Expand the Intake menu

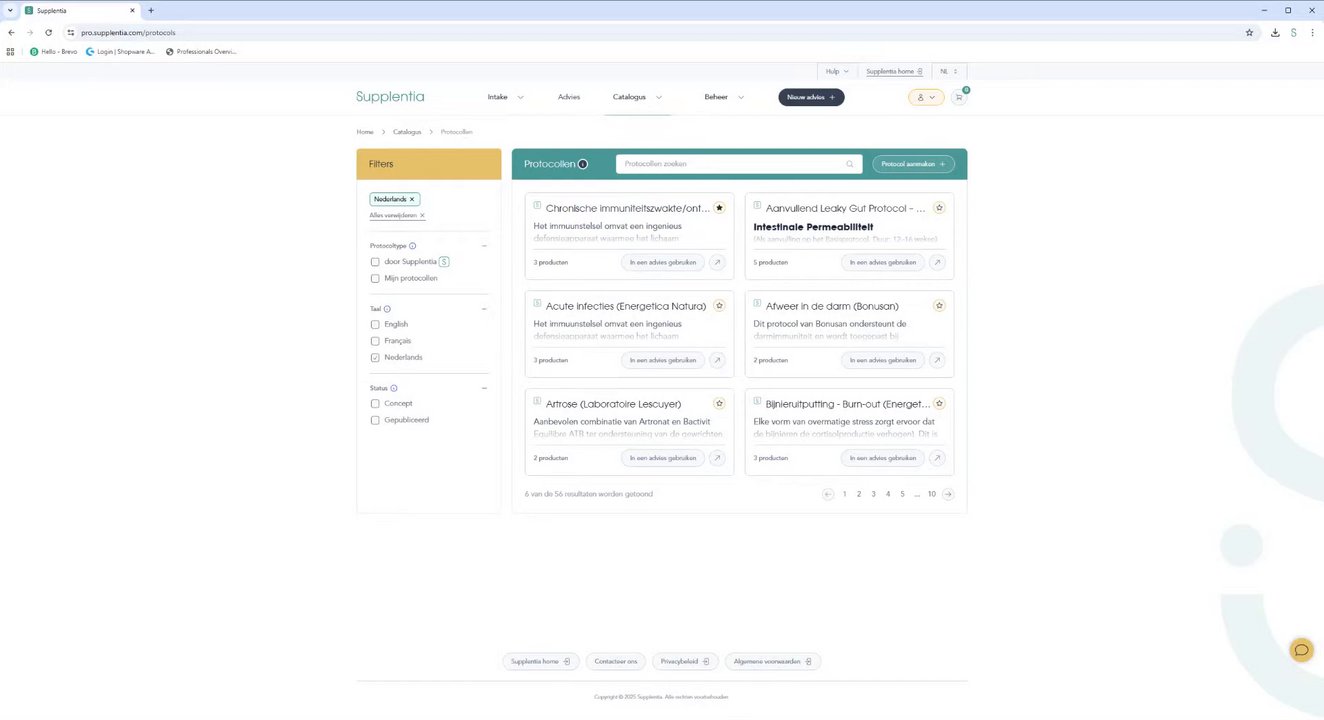click(x=505, y=97)
